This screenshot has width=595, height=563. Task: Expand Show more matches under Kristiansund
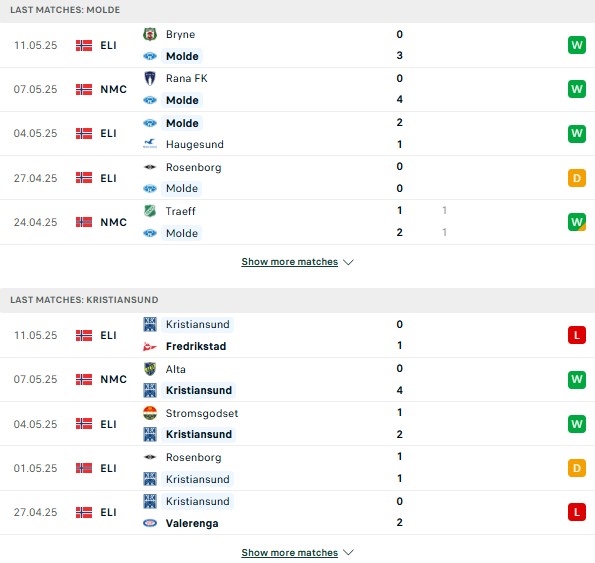pyautogui.click(x=290, y=553)
